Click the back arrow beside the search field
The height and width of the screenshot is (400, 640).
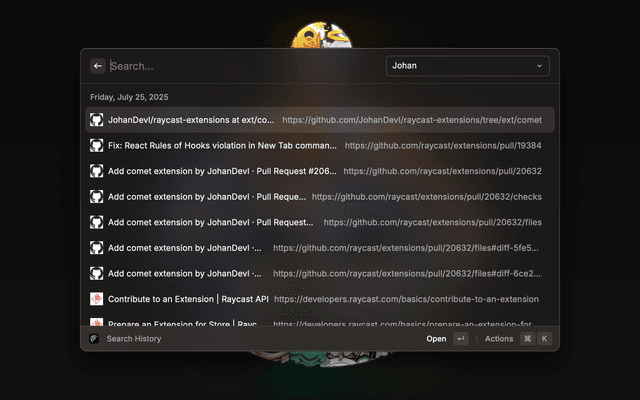point(98,66)
